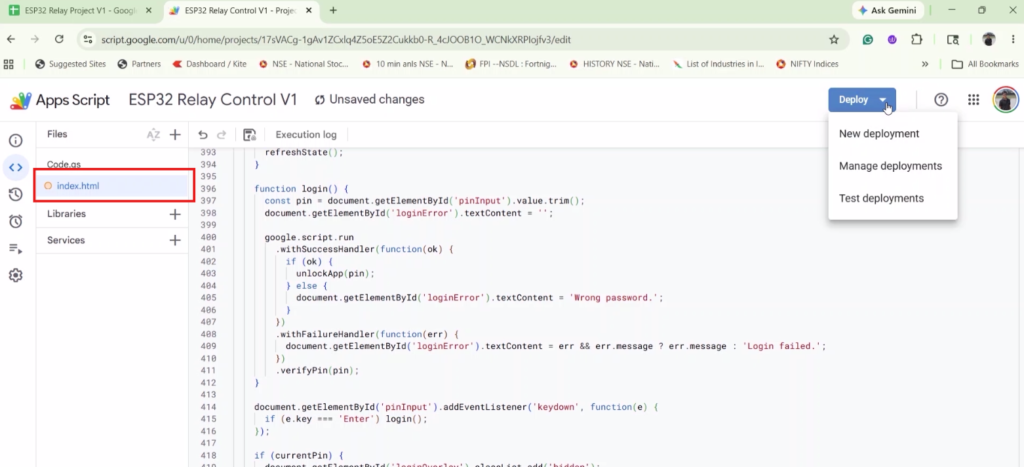Open Partners bookmark
The width and height of the screenshot is (1024, 467).
(139, 64)
